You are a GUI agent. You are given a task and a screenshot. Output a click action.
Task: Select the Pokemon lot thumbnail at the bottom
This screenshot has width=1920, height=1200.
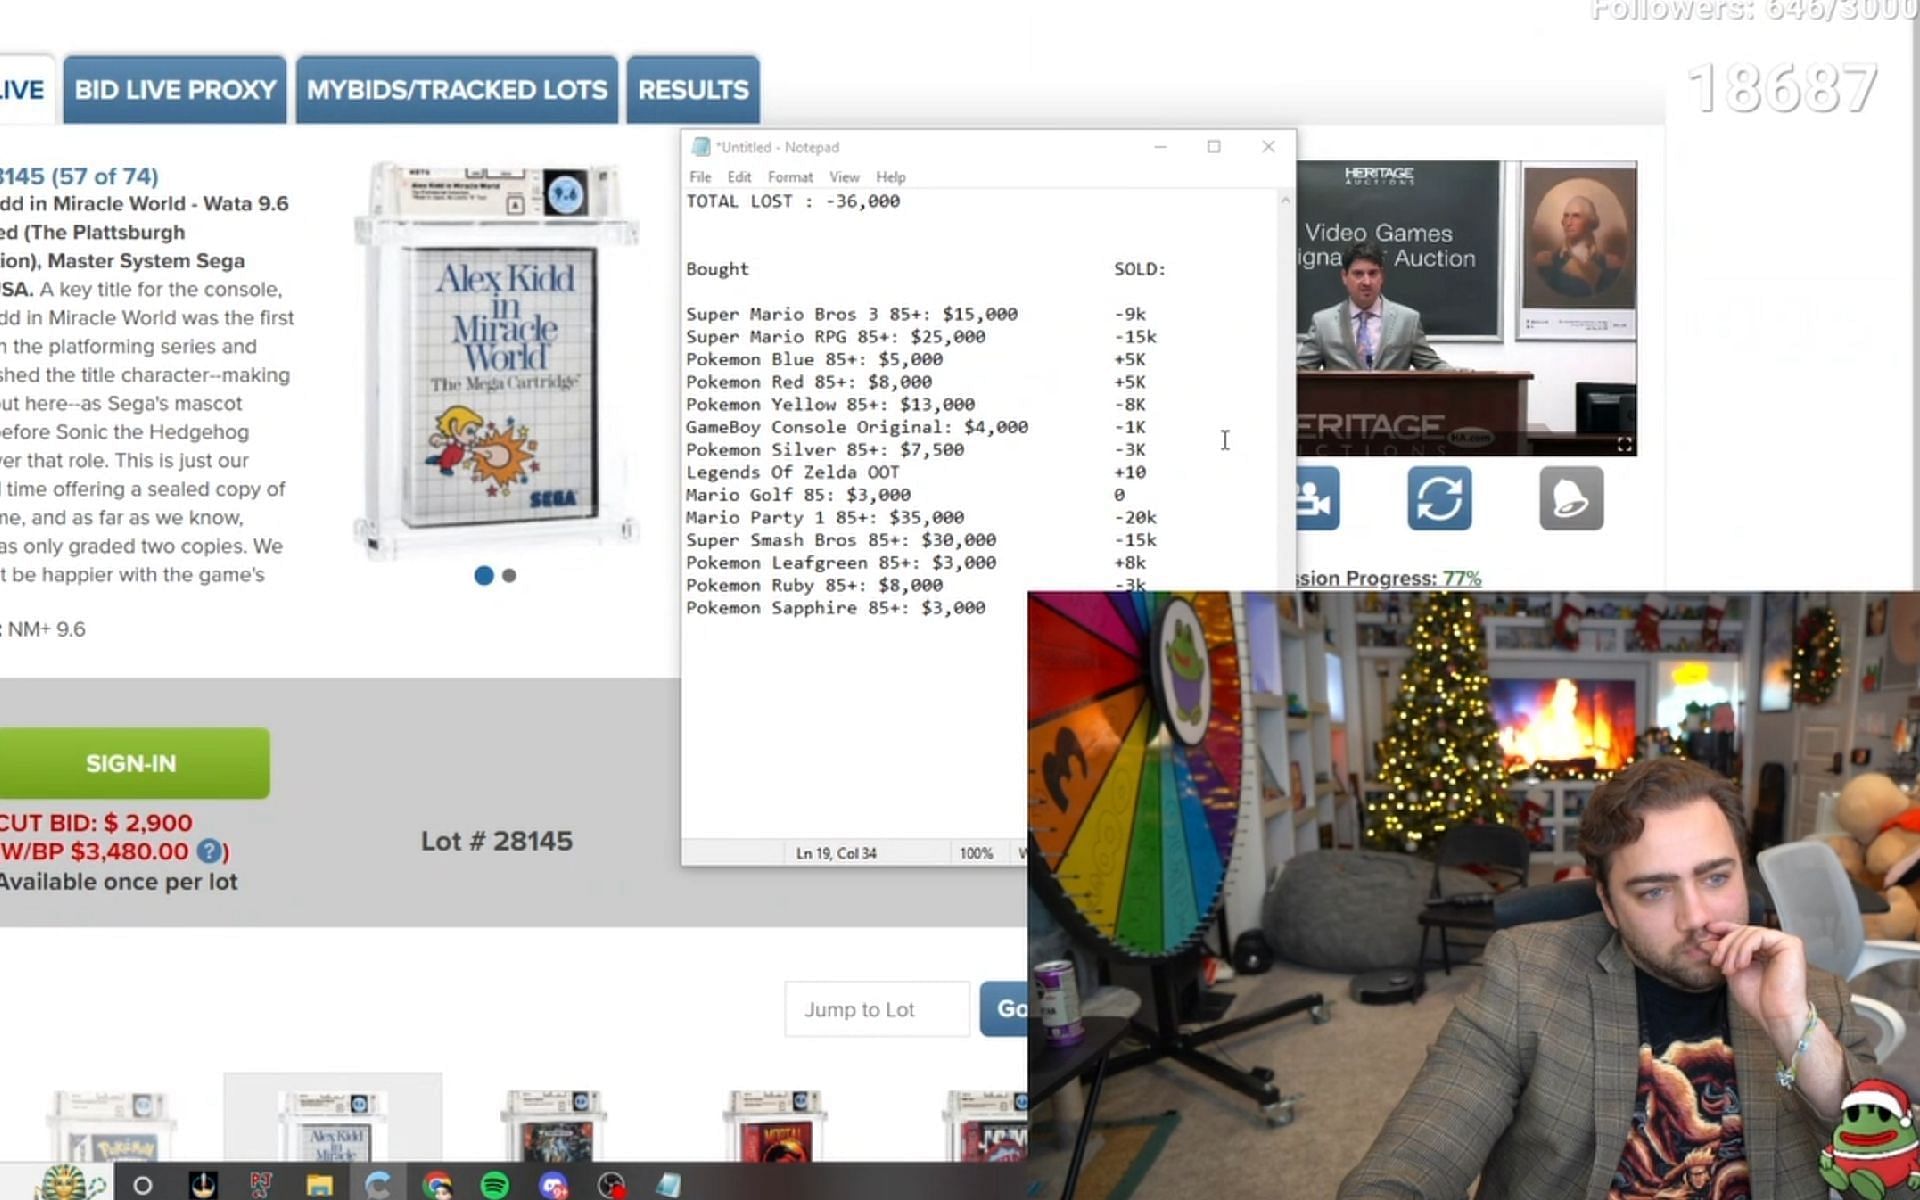coord(110,1126)
